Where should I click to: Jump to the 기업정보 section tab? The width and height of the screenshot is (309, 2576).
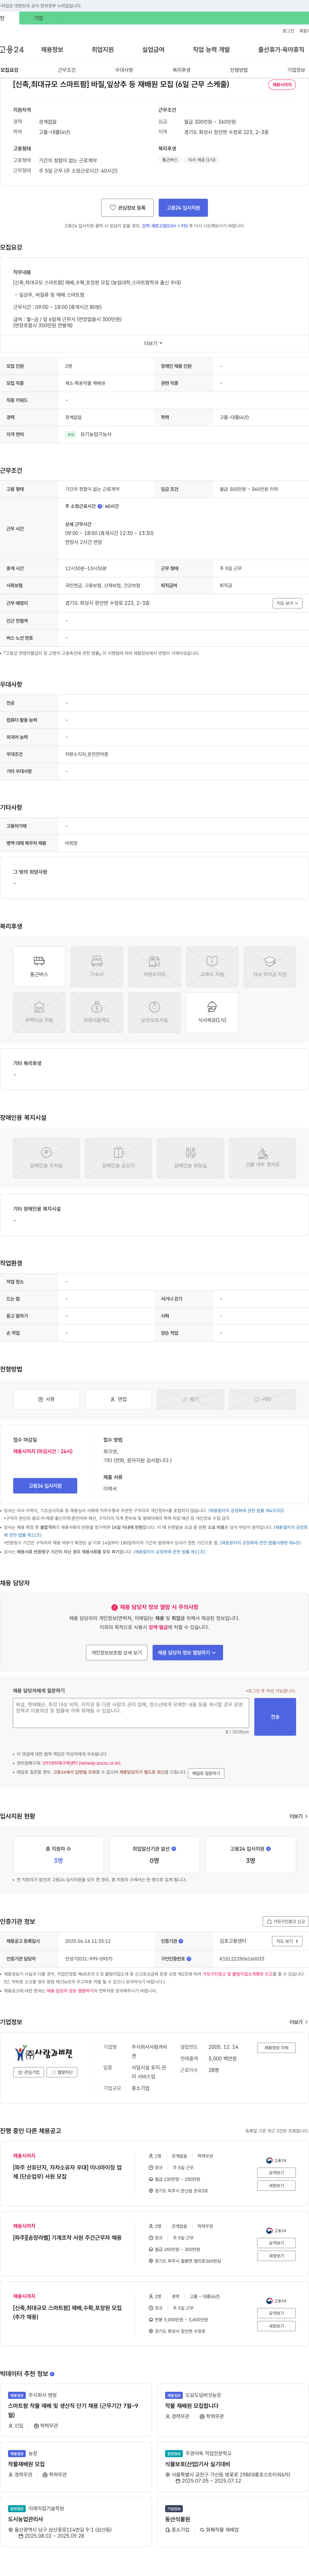pos(296,70)
